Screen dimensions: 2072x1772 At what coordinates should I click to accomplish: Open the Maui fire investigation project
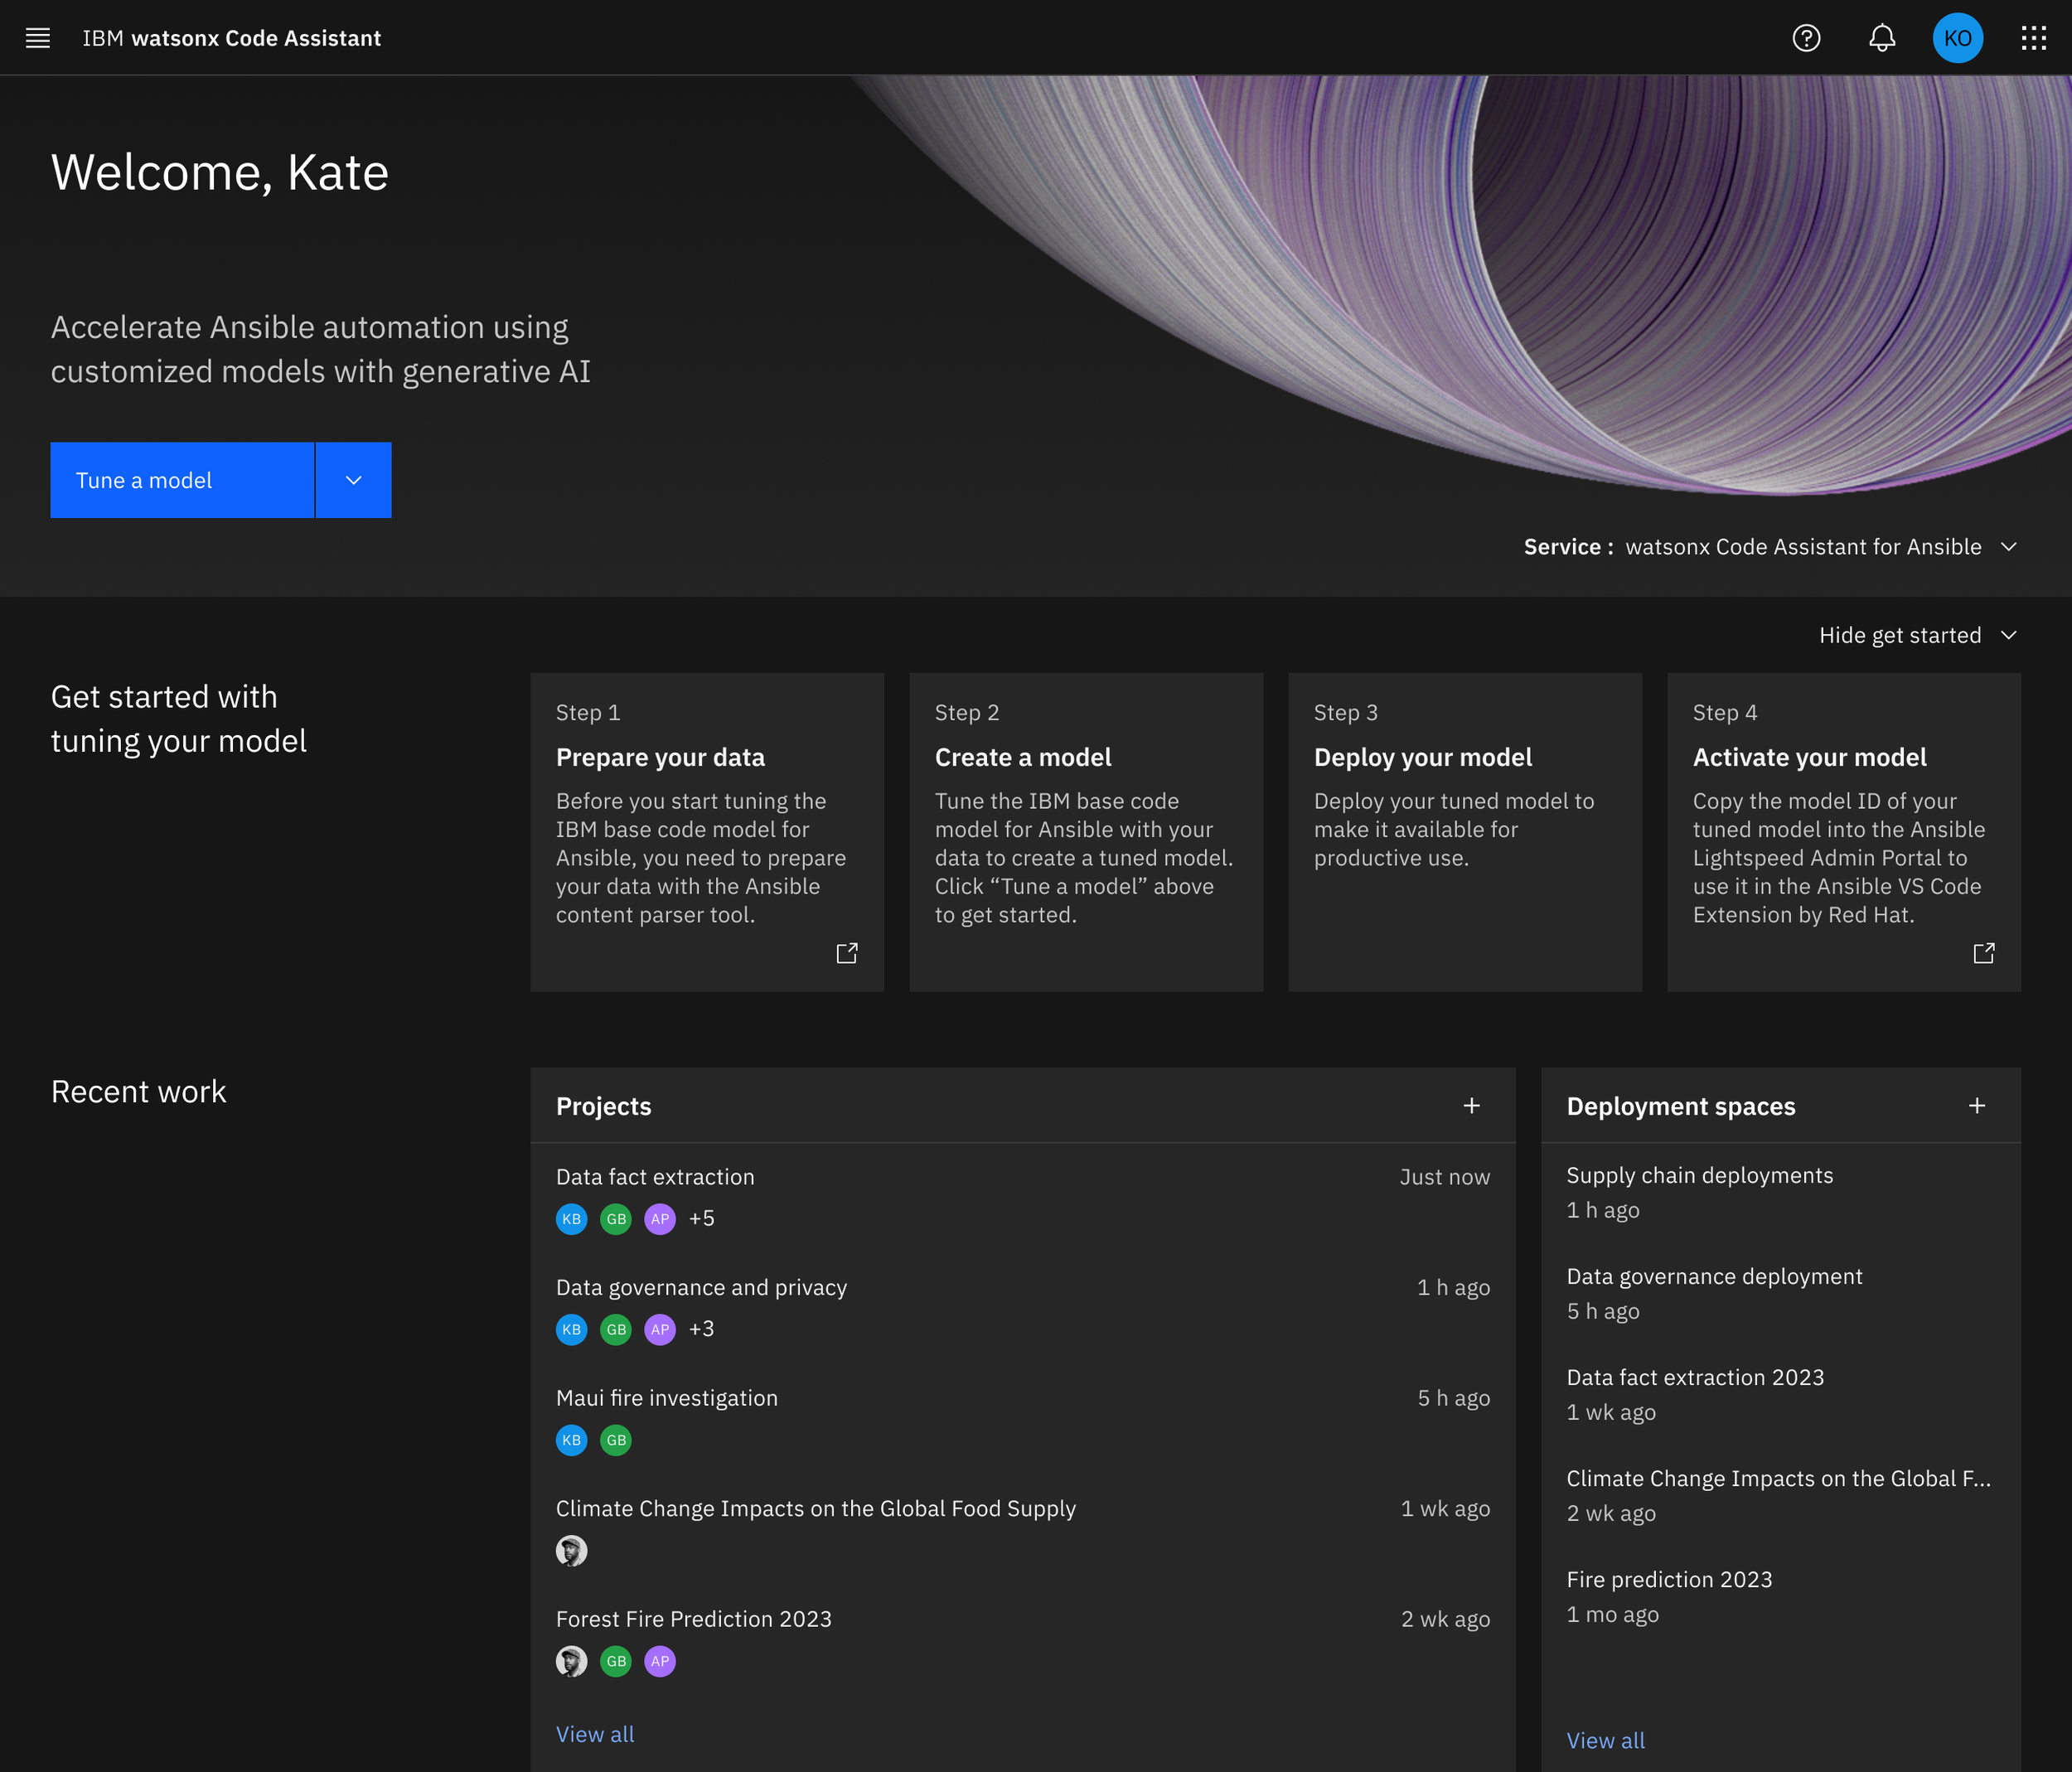click(666, 1398)
